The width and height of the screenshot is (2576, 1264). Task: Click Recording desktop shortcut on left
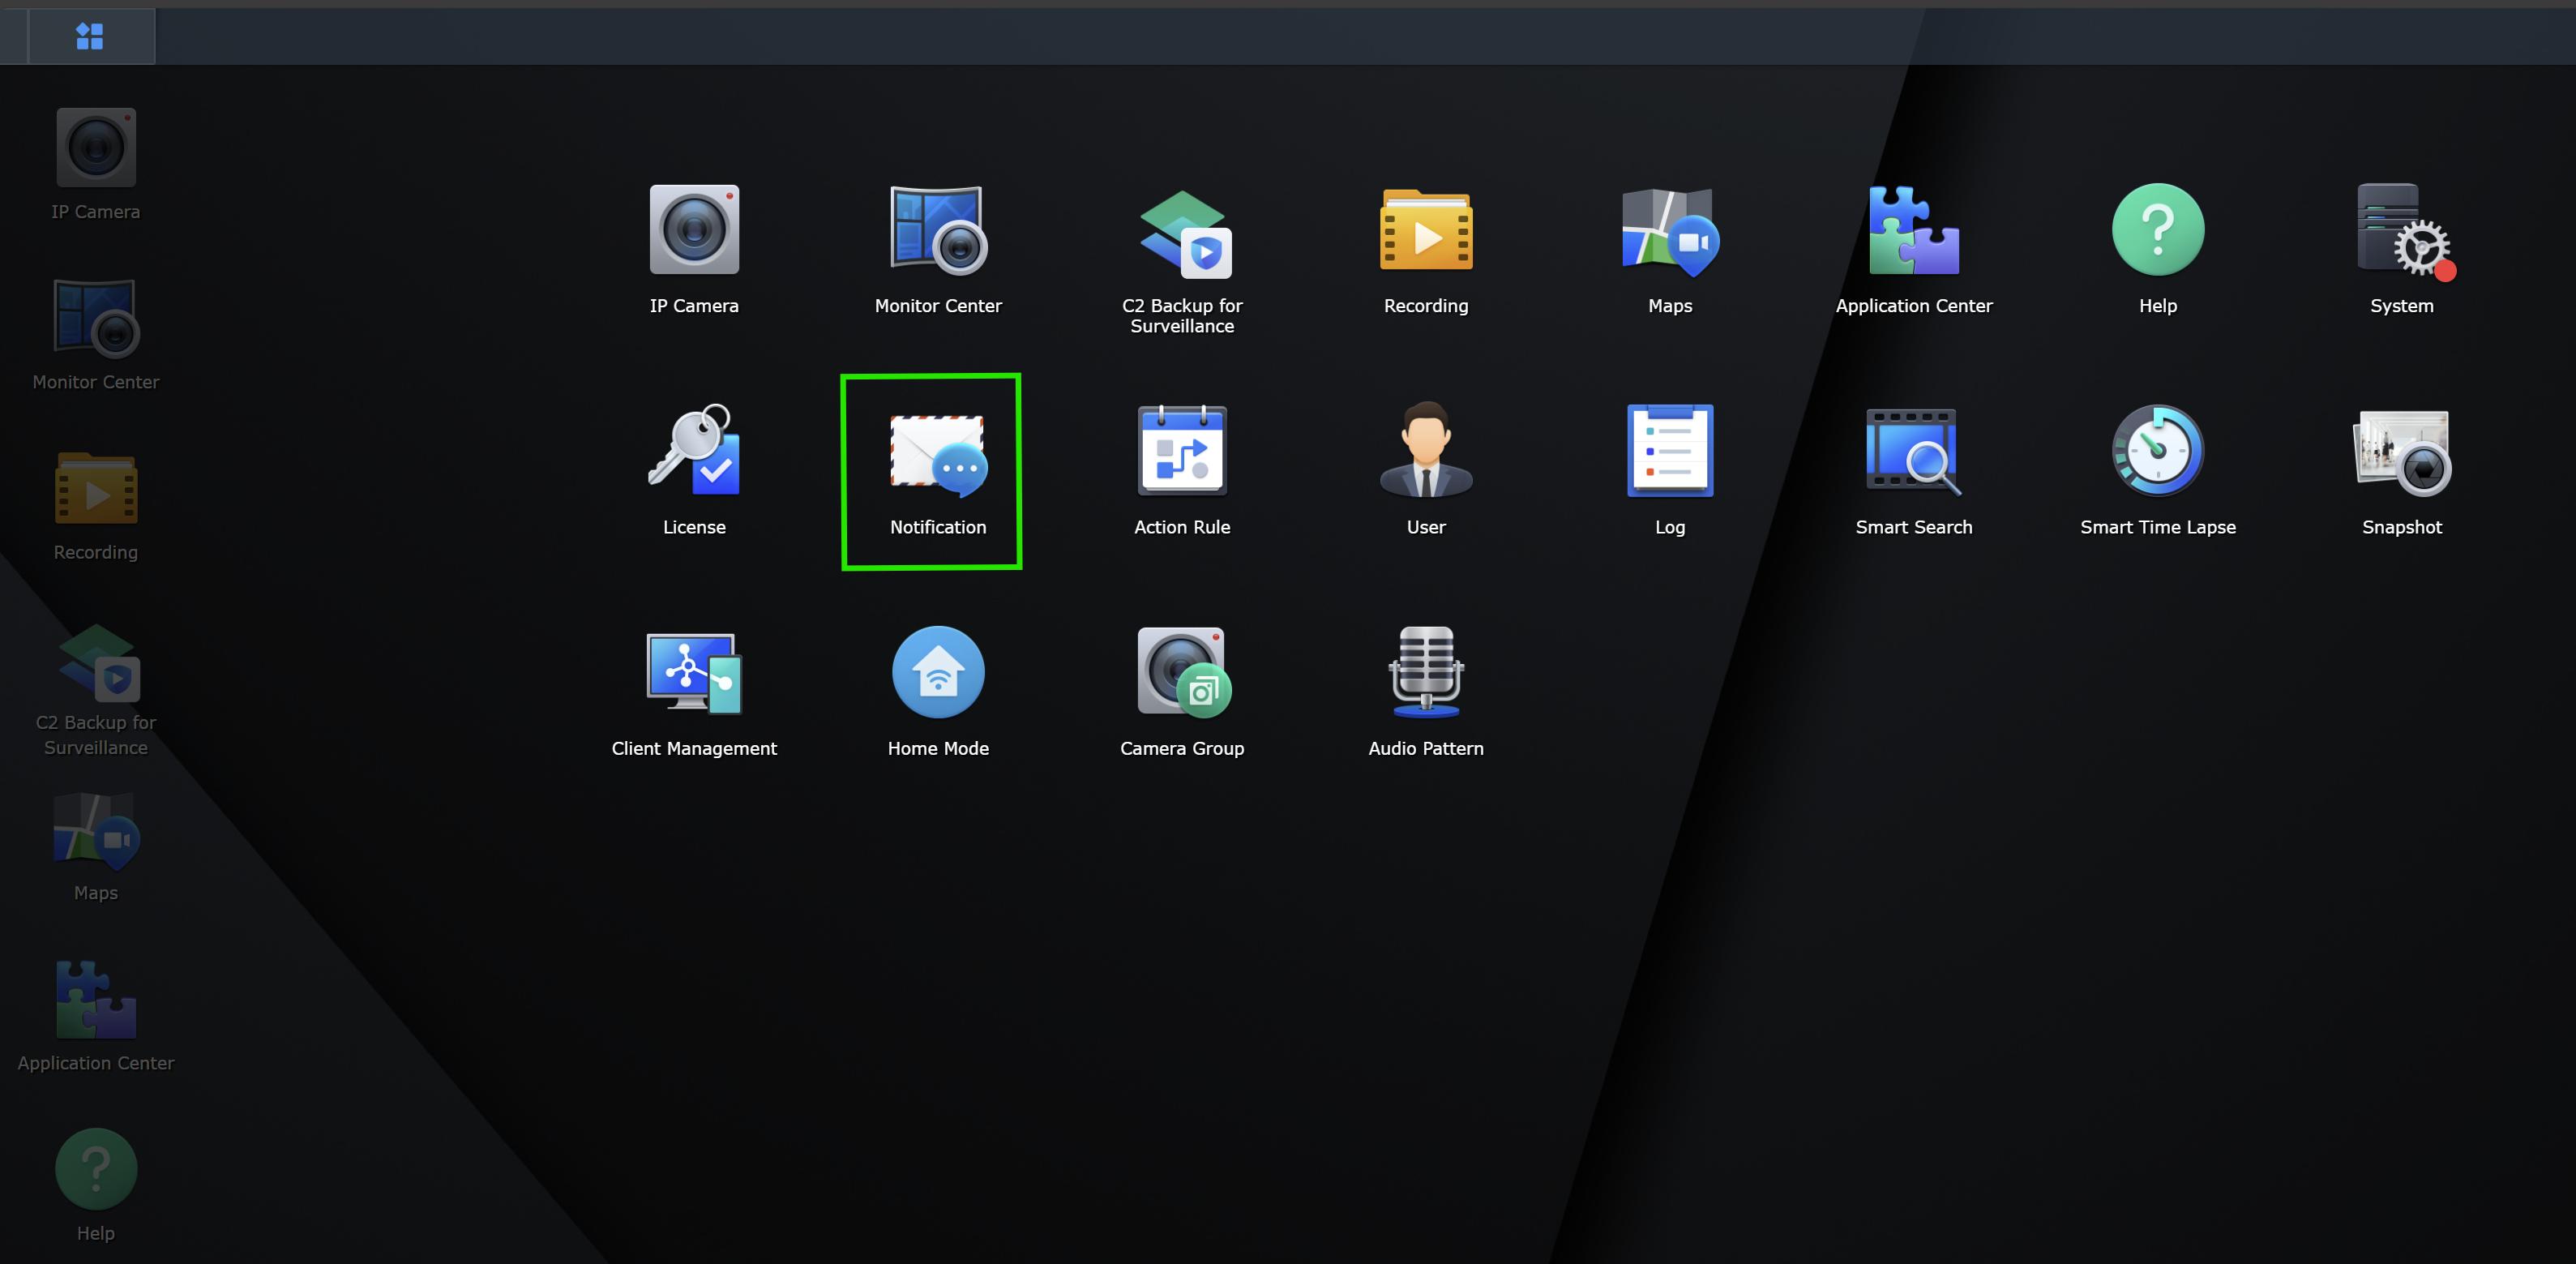(x=96, y=506)
